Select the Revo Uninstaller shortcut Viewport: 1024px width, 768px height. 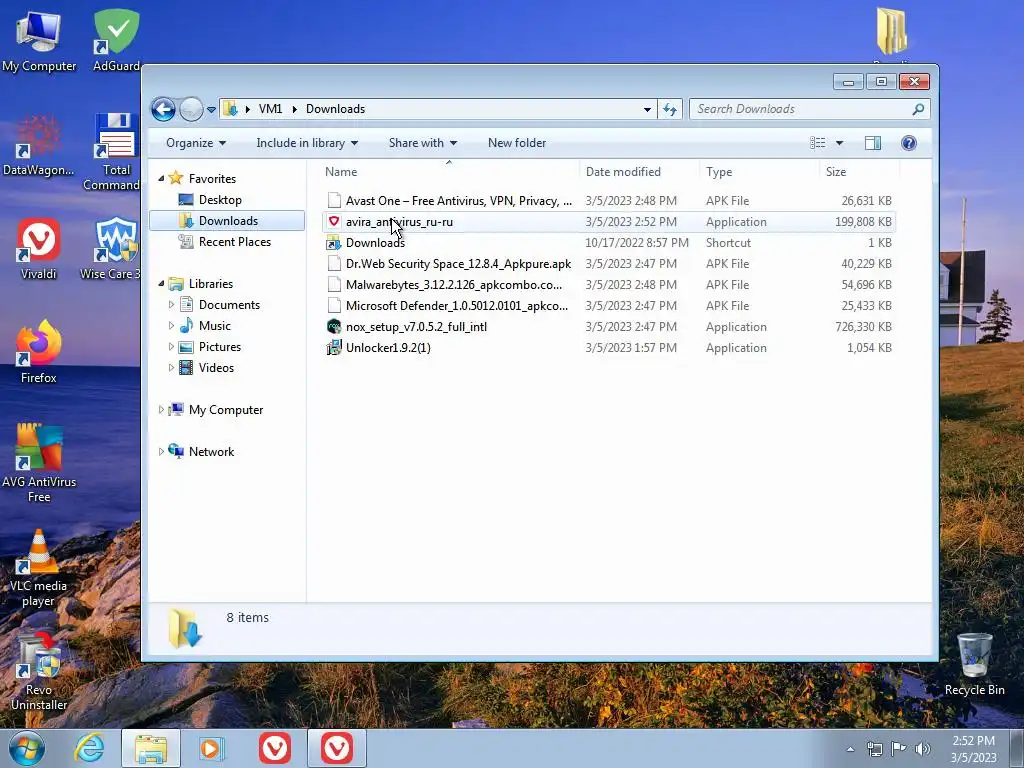click(x=39, y=671)
